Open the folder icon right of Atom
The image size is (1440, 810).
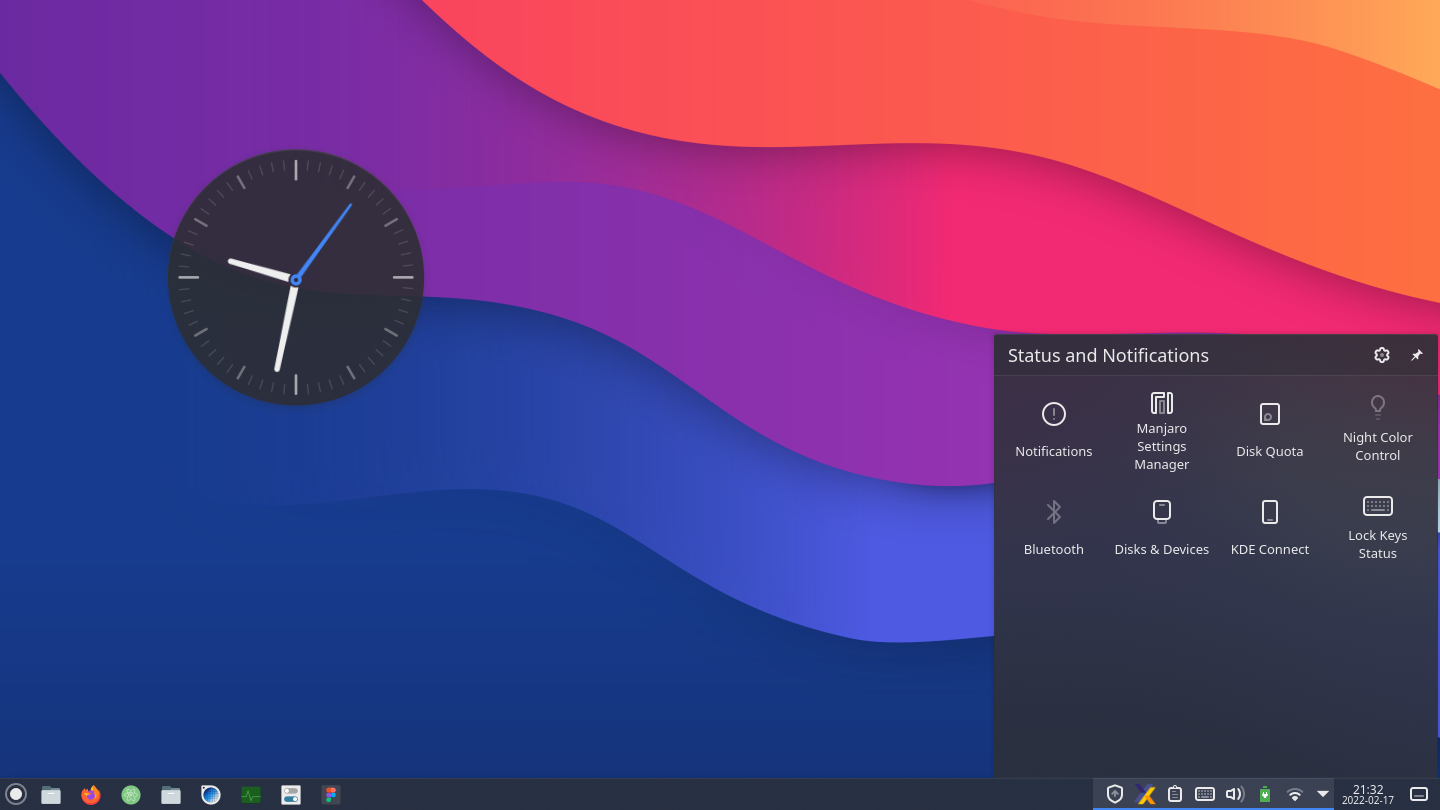click(171, 794)
